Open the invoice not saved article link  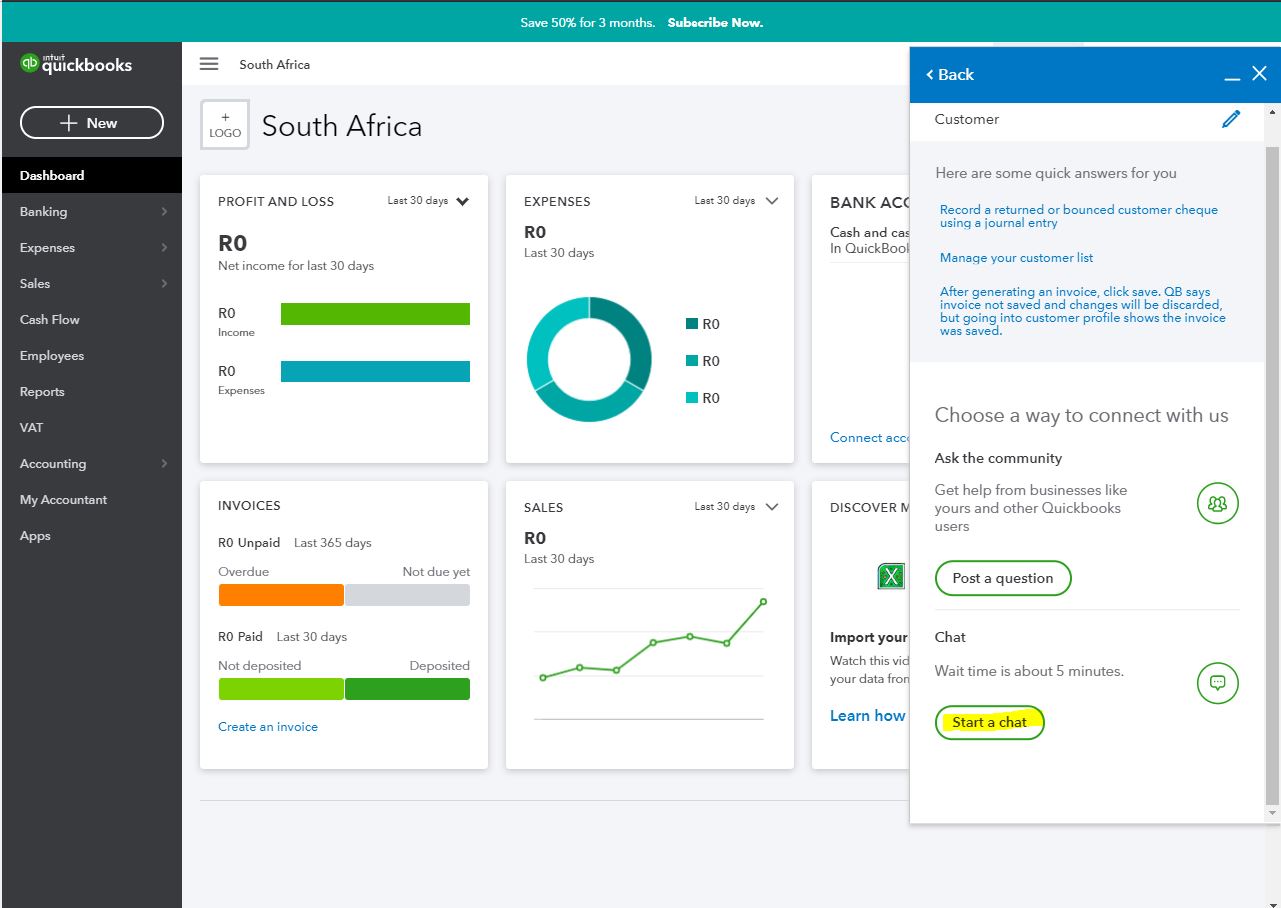point(1083,311)
